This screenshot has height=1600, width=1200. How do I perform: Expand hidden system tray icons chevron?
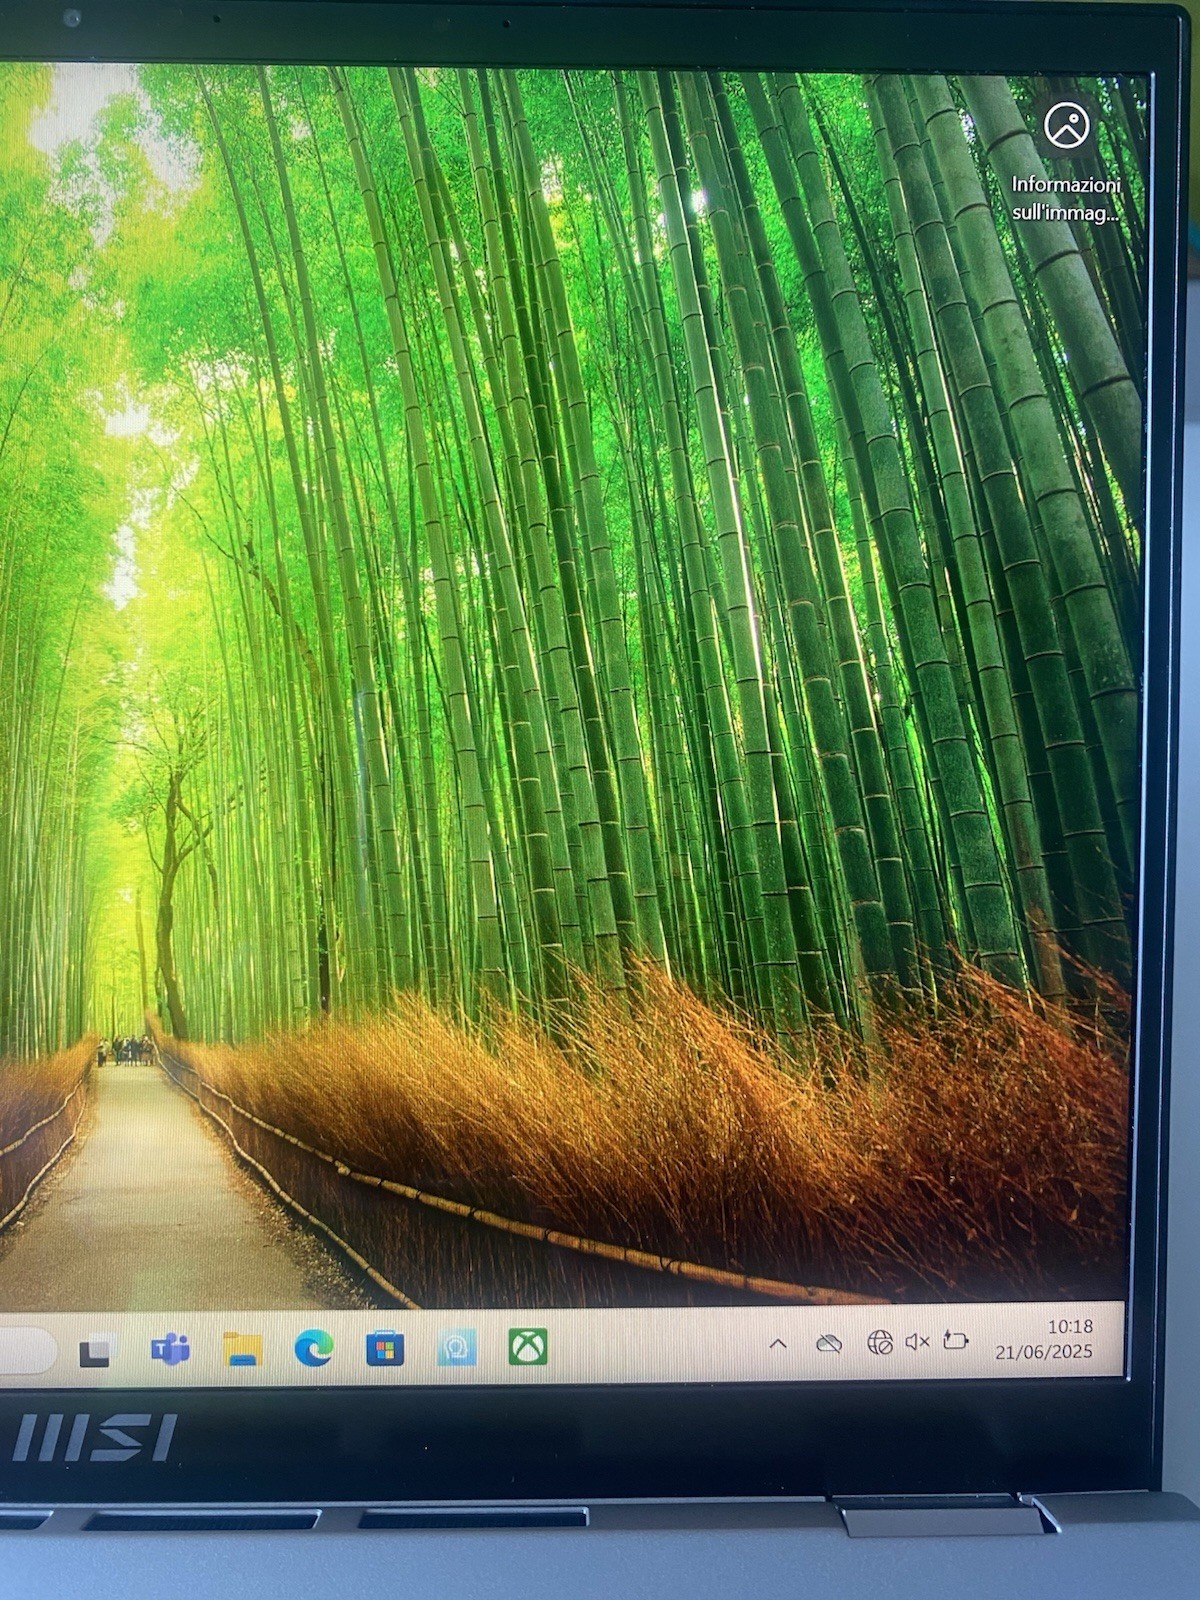[778, 1344]
